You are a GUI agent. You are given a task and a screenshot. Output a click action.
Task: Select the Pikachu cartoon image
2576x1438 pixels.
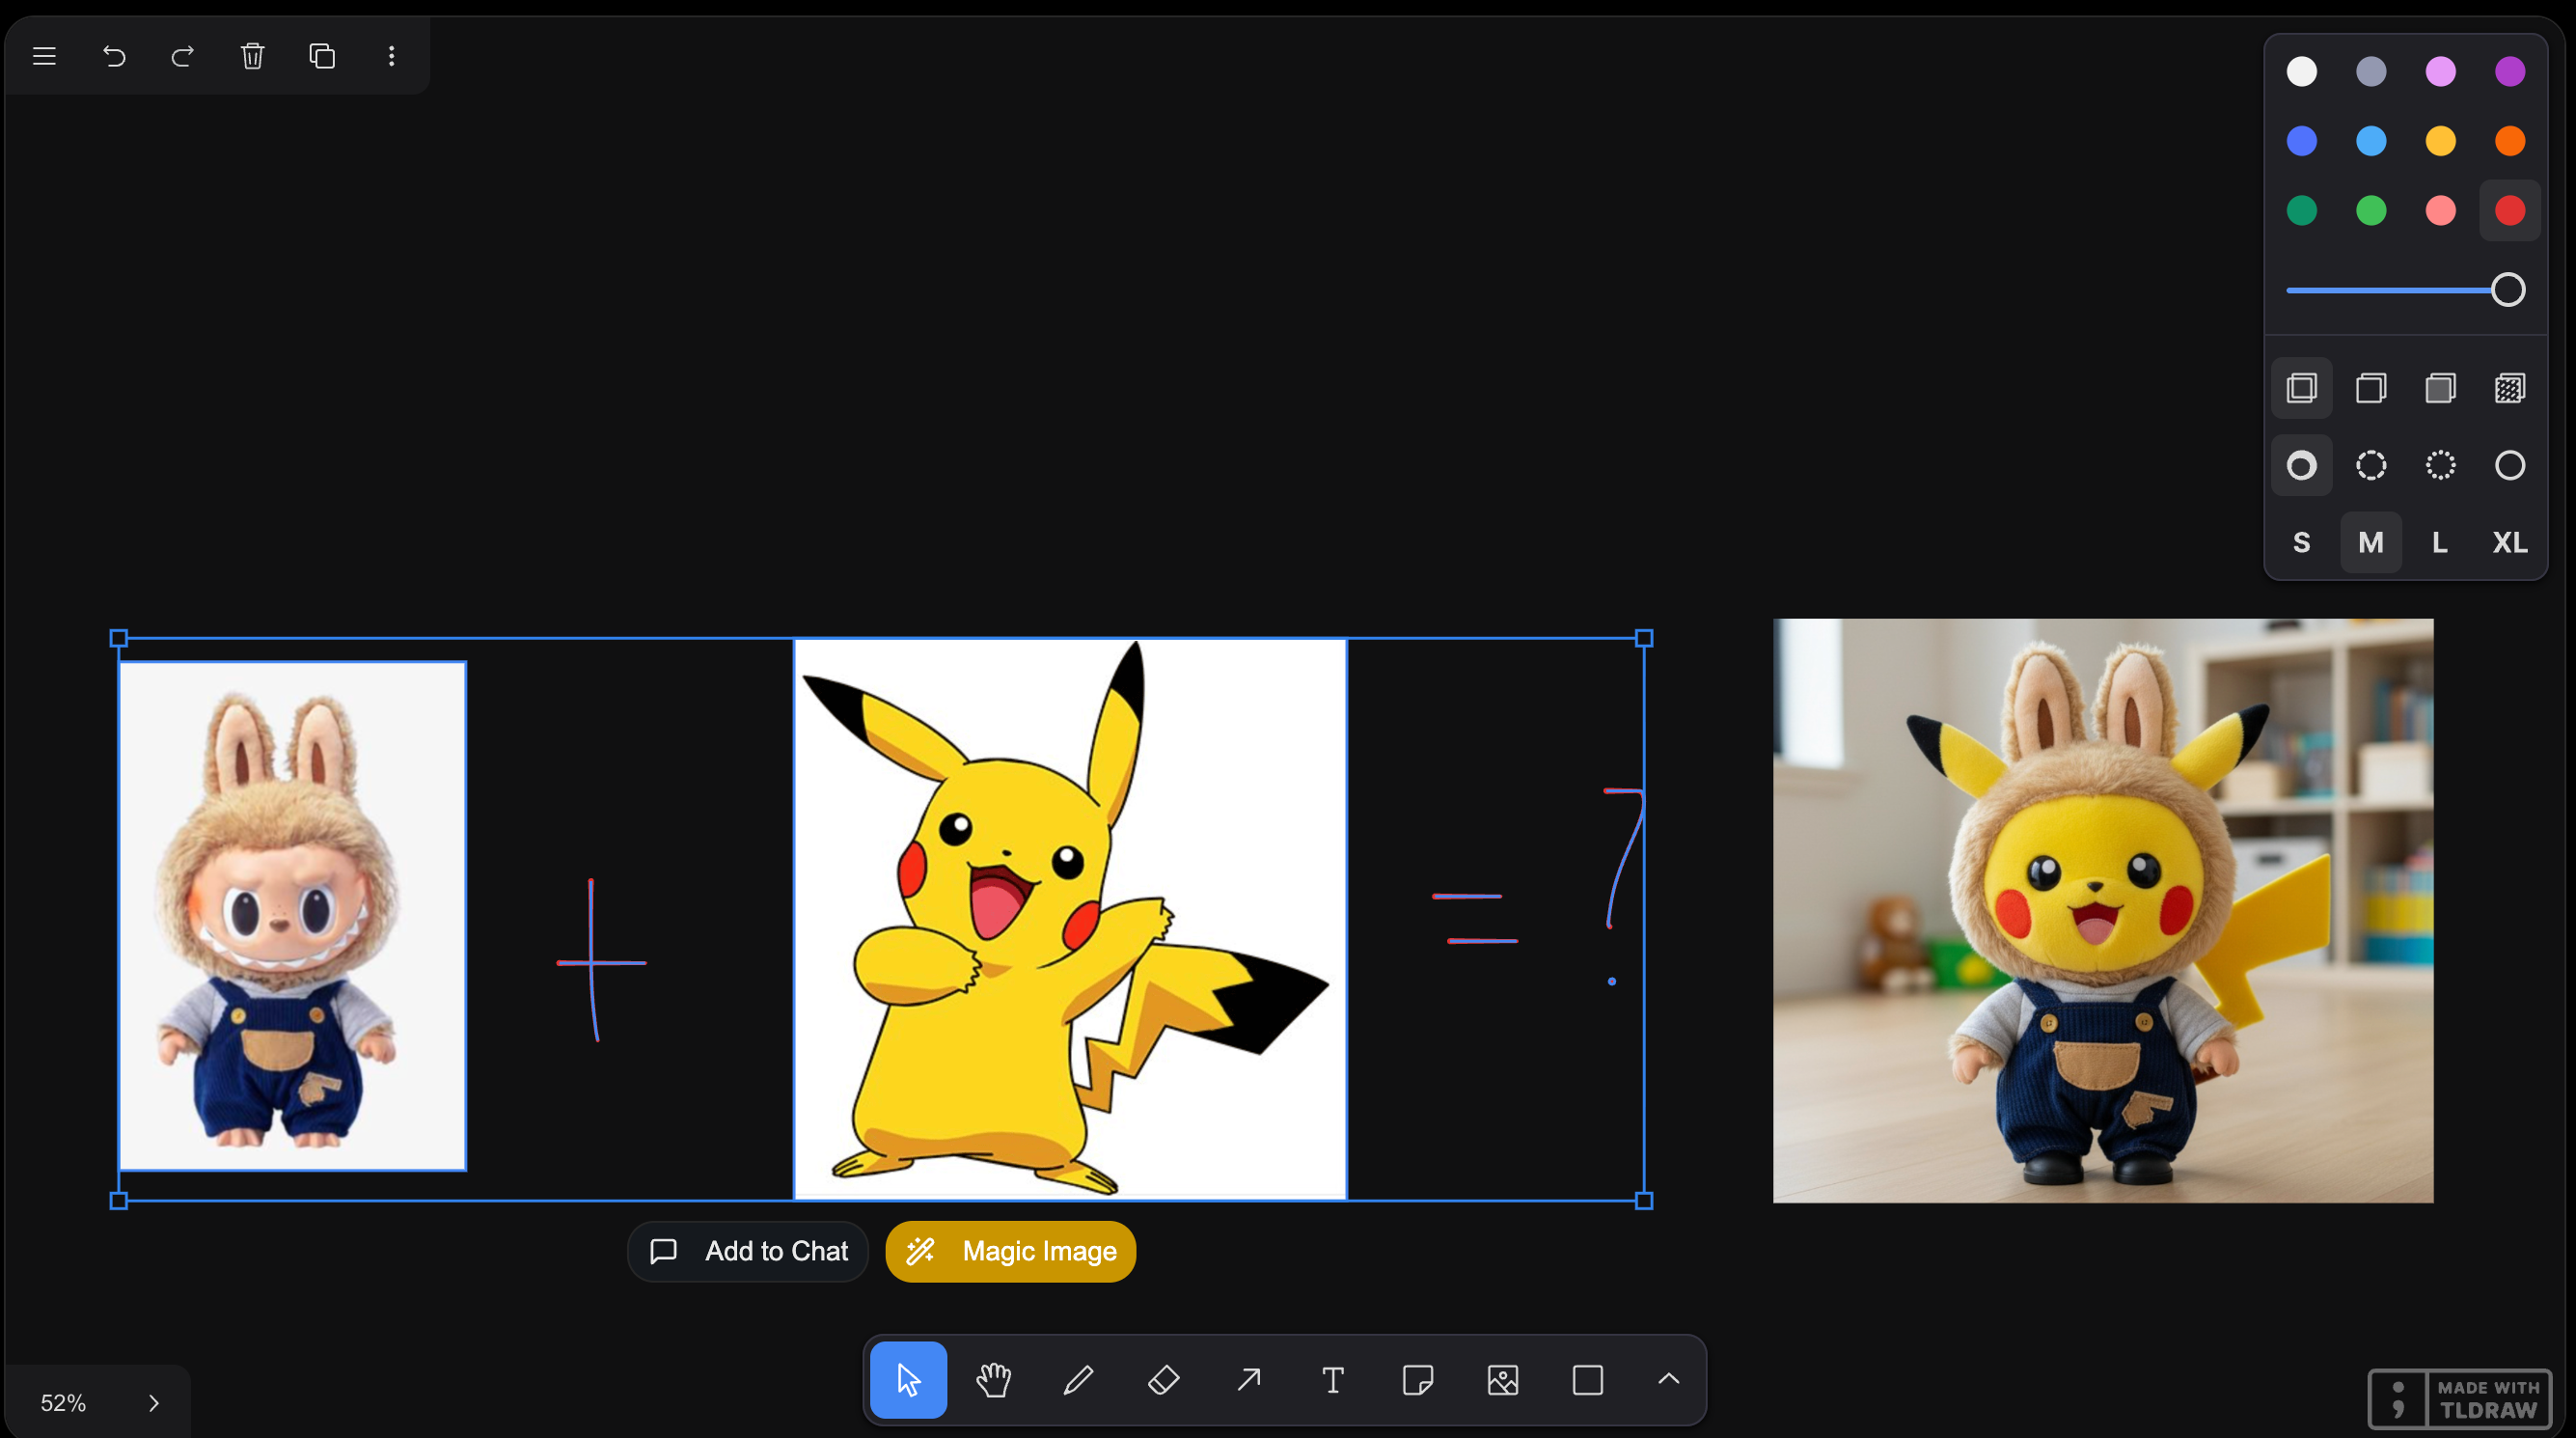tap(1070, 919)
